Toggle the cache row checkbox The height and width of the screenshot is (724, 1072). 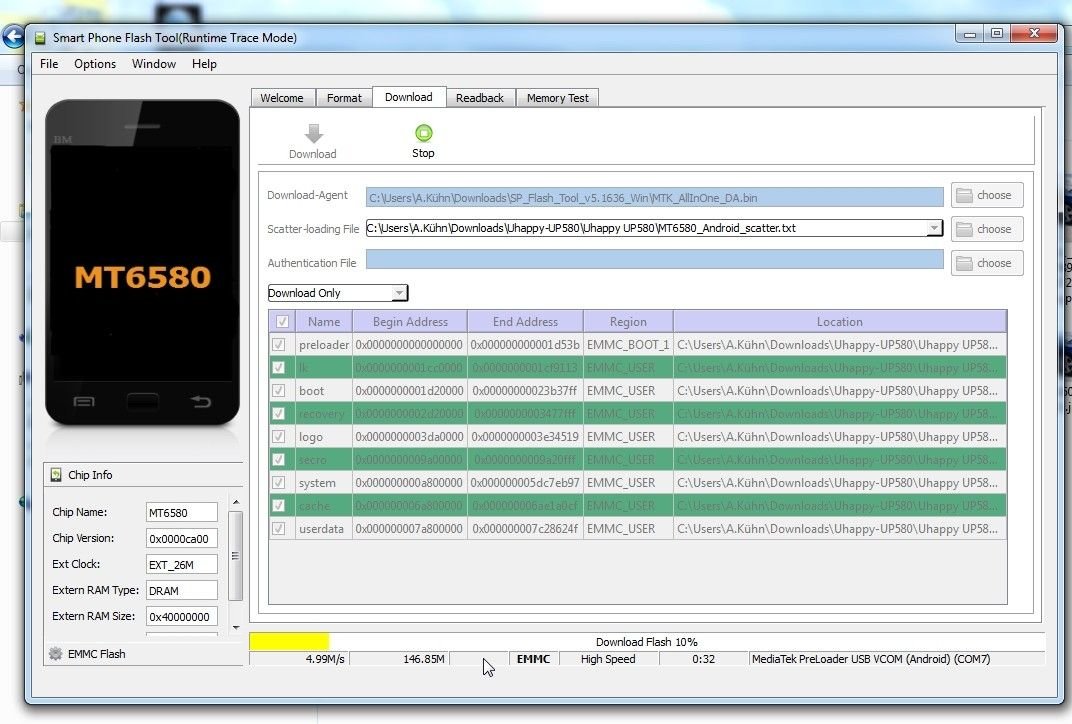pos(278,505)
